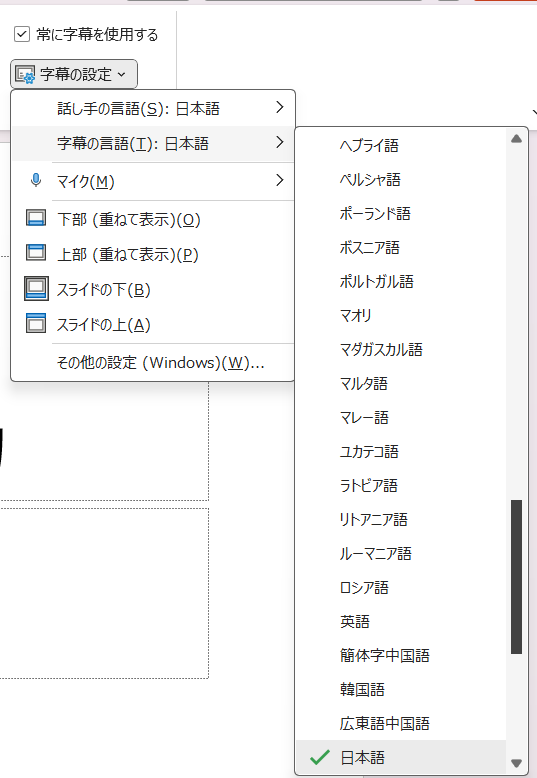
Task: Open 話し手の言語(S) submenu
Action: 153,108
